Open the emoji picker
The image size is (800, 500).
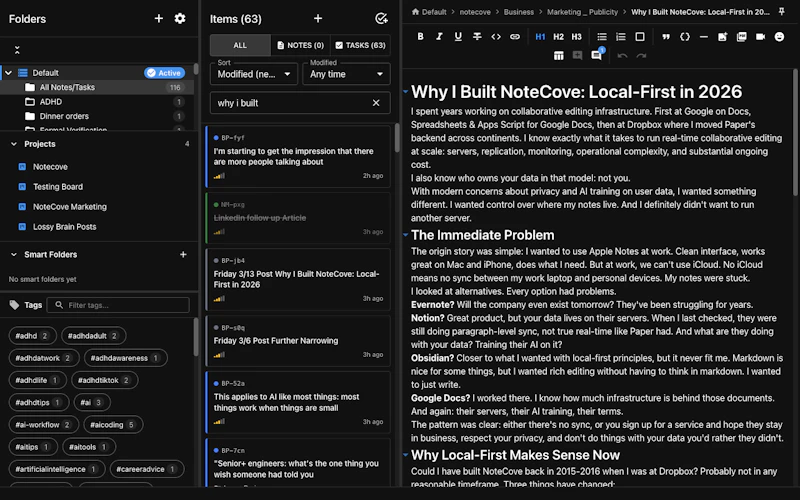pos(779,36)
